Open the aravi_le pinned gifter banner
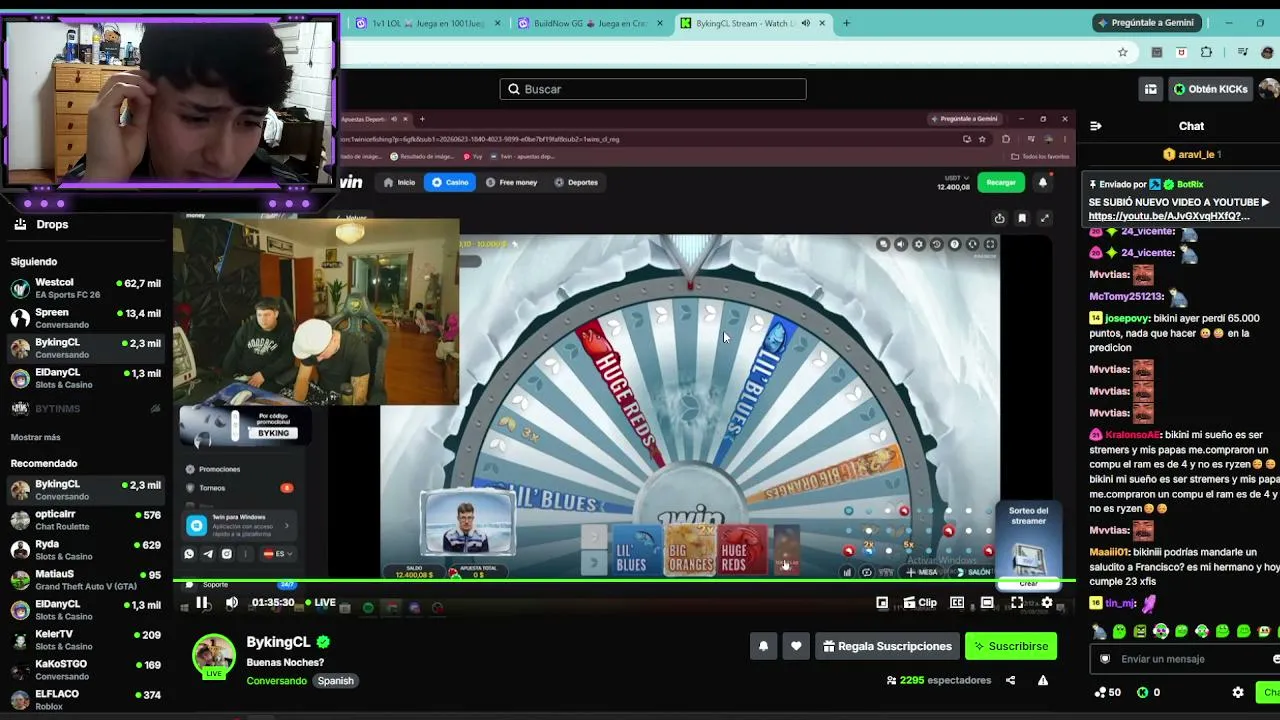1280x720 pixels. 1191,154
